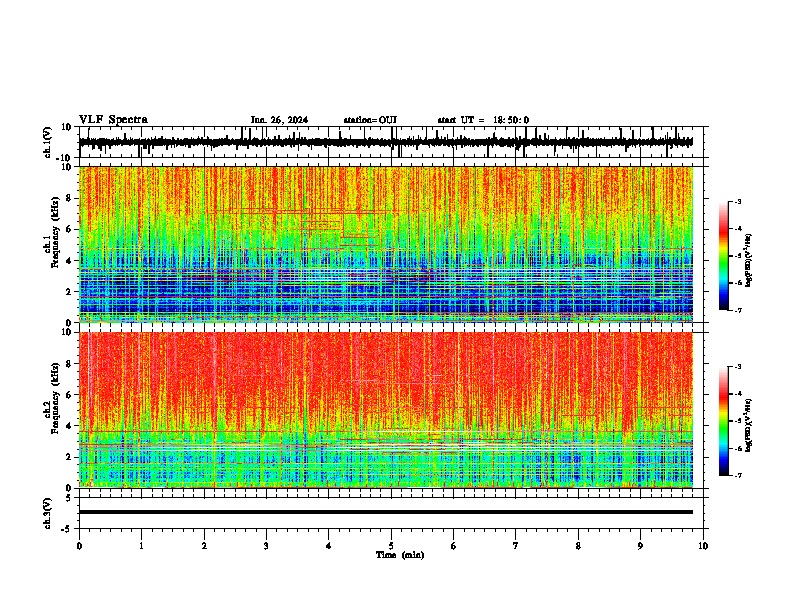Screen dimensions: 792x612
Task: Click the ch.1 color bar log(PSD) label
Action: click(x=749, y=261)
